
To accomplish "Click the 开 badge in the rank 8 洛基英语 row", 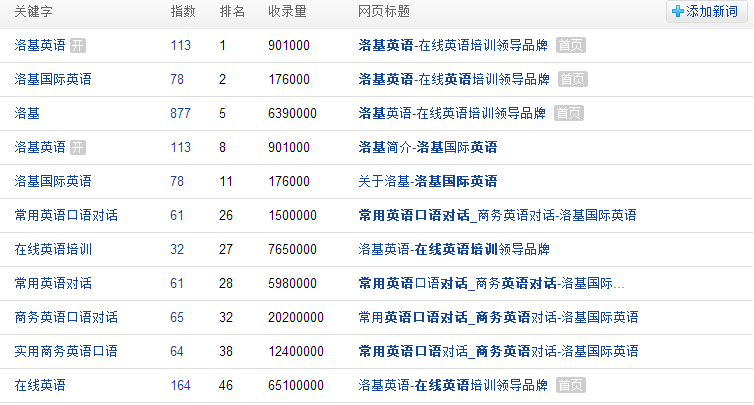I will [78, 147].
